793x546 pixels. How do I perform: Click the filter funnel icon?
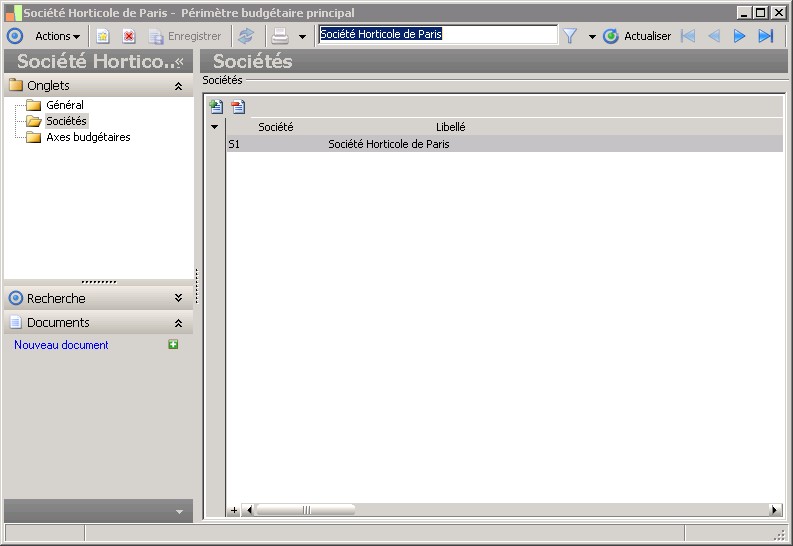[x=570, y=36]
